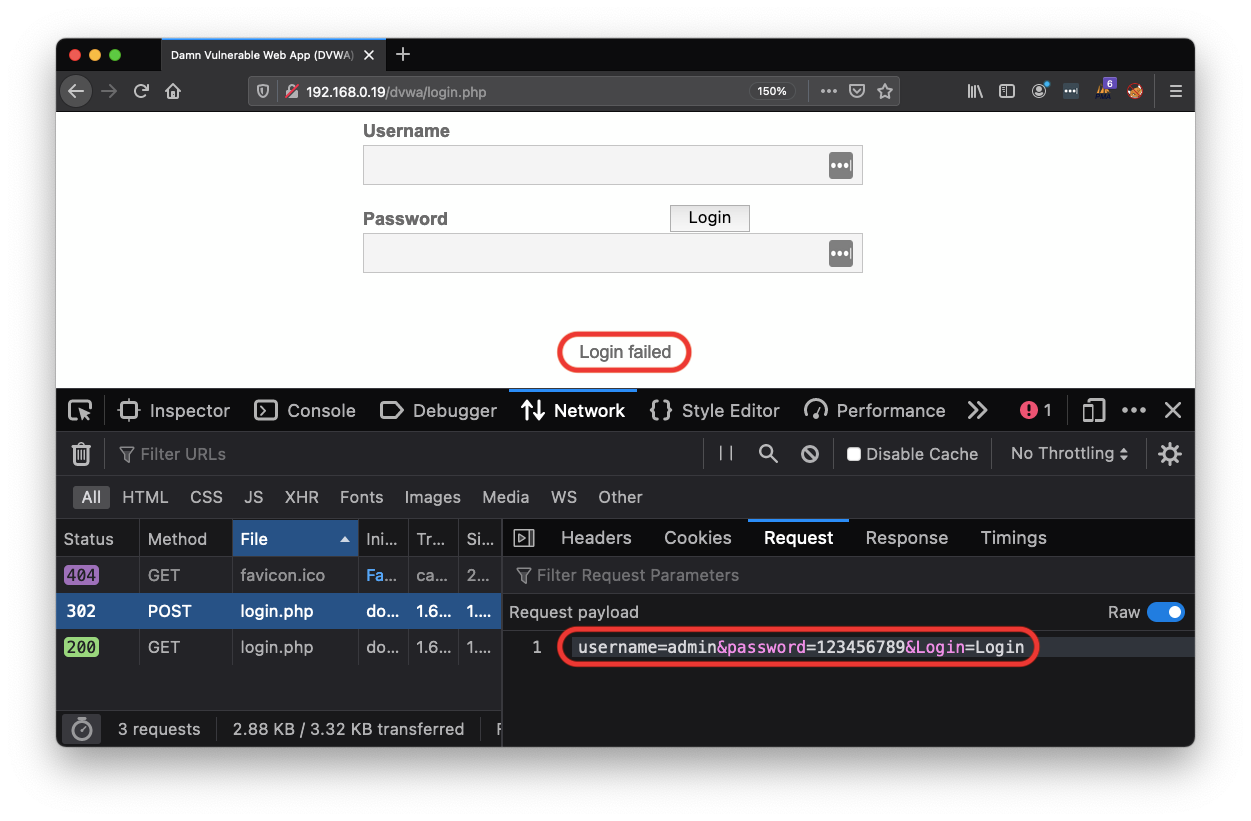The height and width of the screenshot is (821, 1251).
Task: Toggle the request details pane icon
Action: coord(523,538)
